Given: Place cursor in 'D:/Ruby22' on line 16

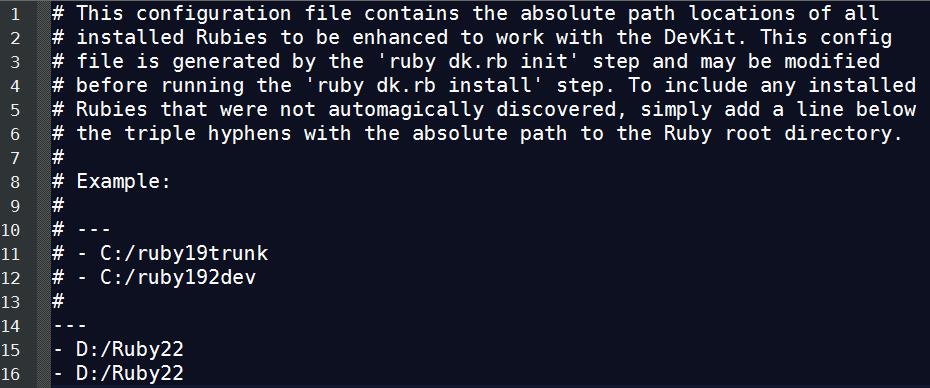Looking at the screenshot, I should point(130,374).
